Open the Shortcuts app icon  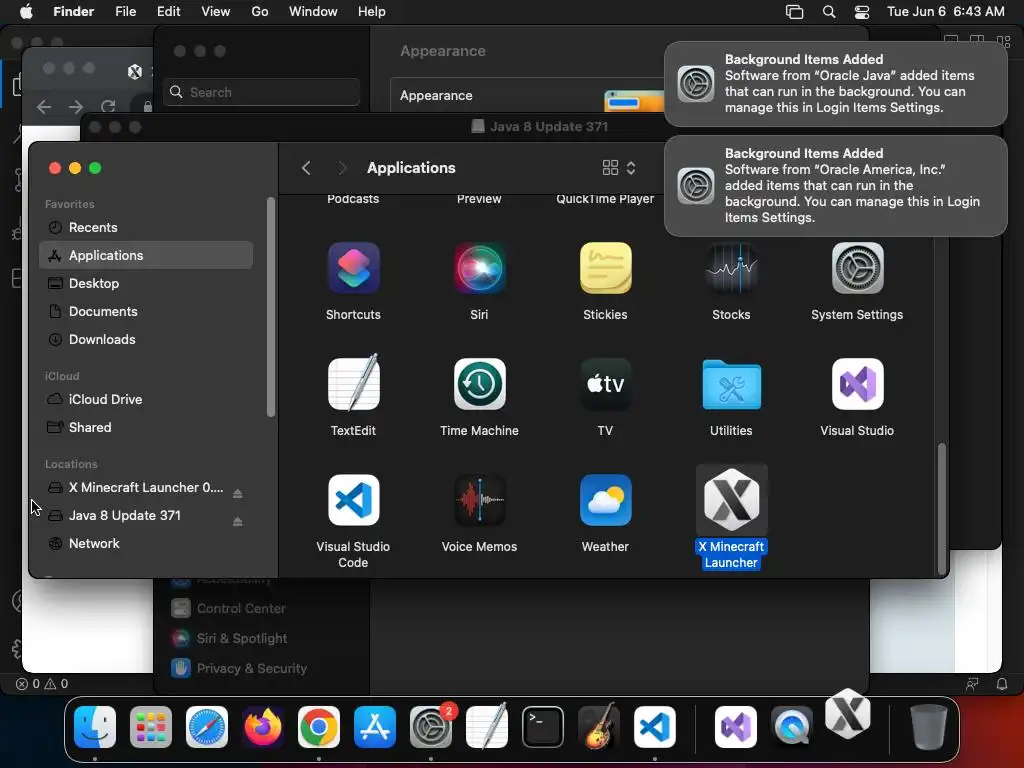coord(353,268)
